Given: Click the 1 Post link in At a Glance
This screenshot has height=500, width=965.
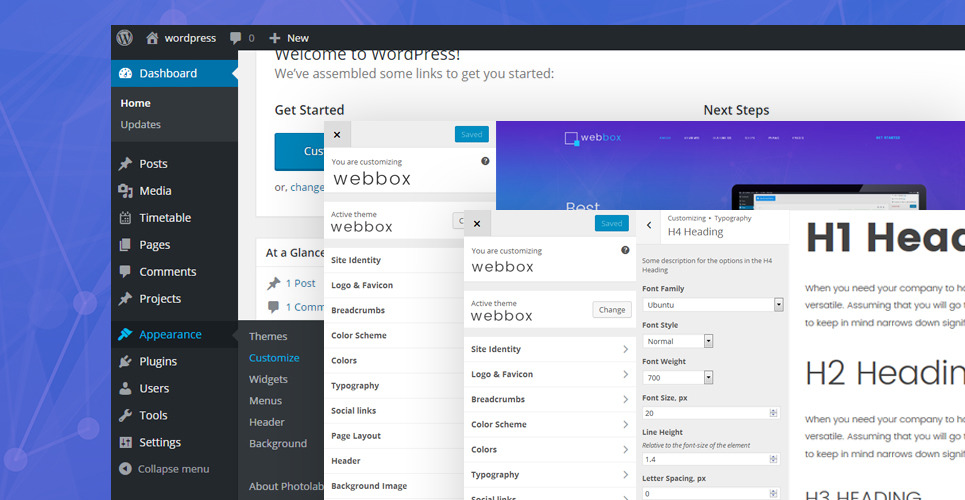Looking at the screenshot, I should click(300, 284).
